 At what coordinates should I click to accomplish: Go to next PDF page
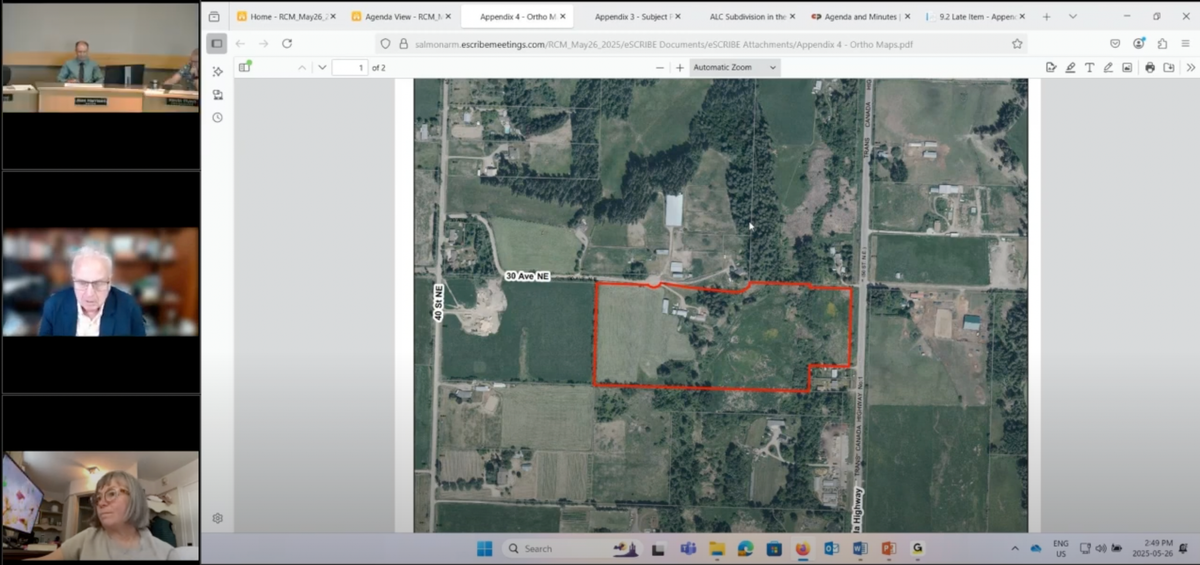322,67
